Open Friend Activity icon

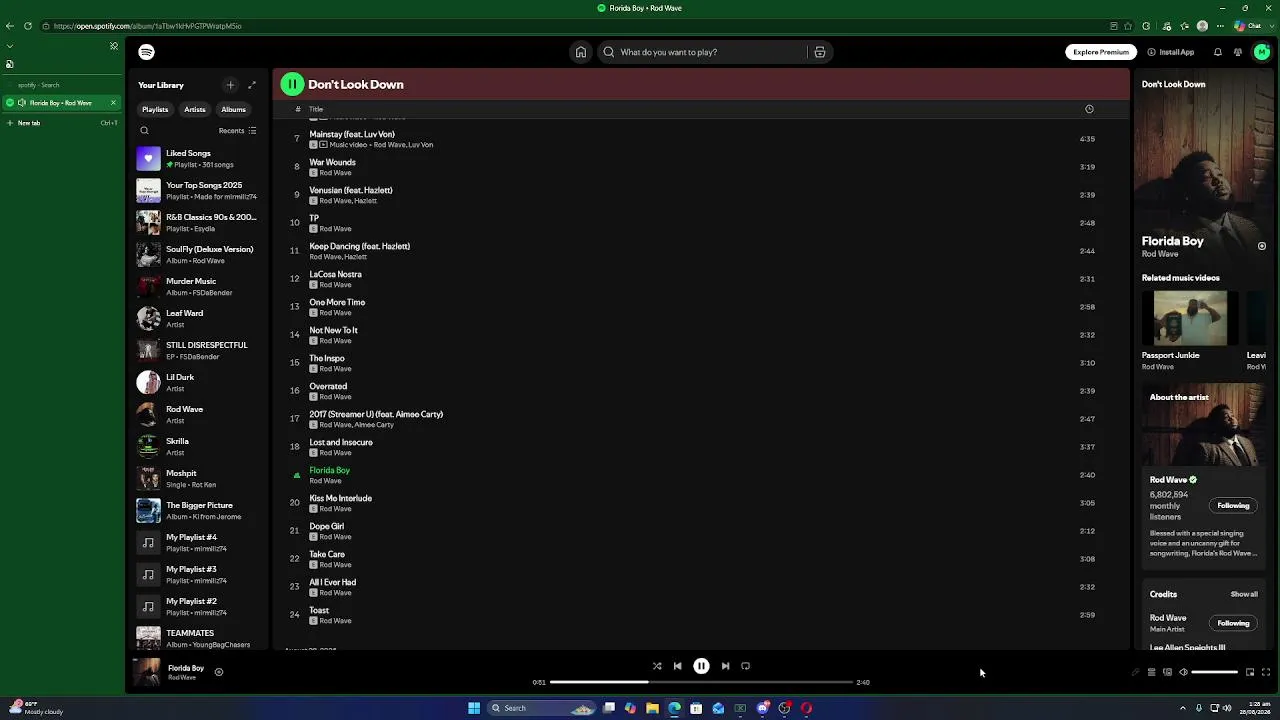click(x=1238, y=52)
